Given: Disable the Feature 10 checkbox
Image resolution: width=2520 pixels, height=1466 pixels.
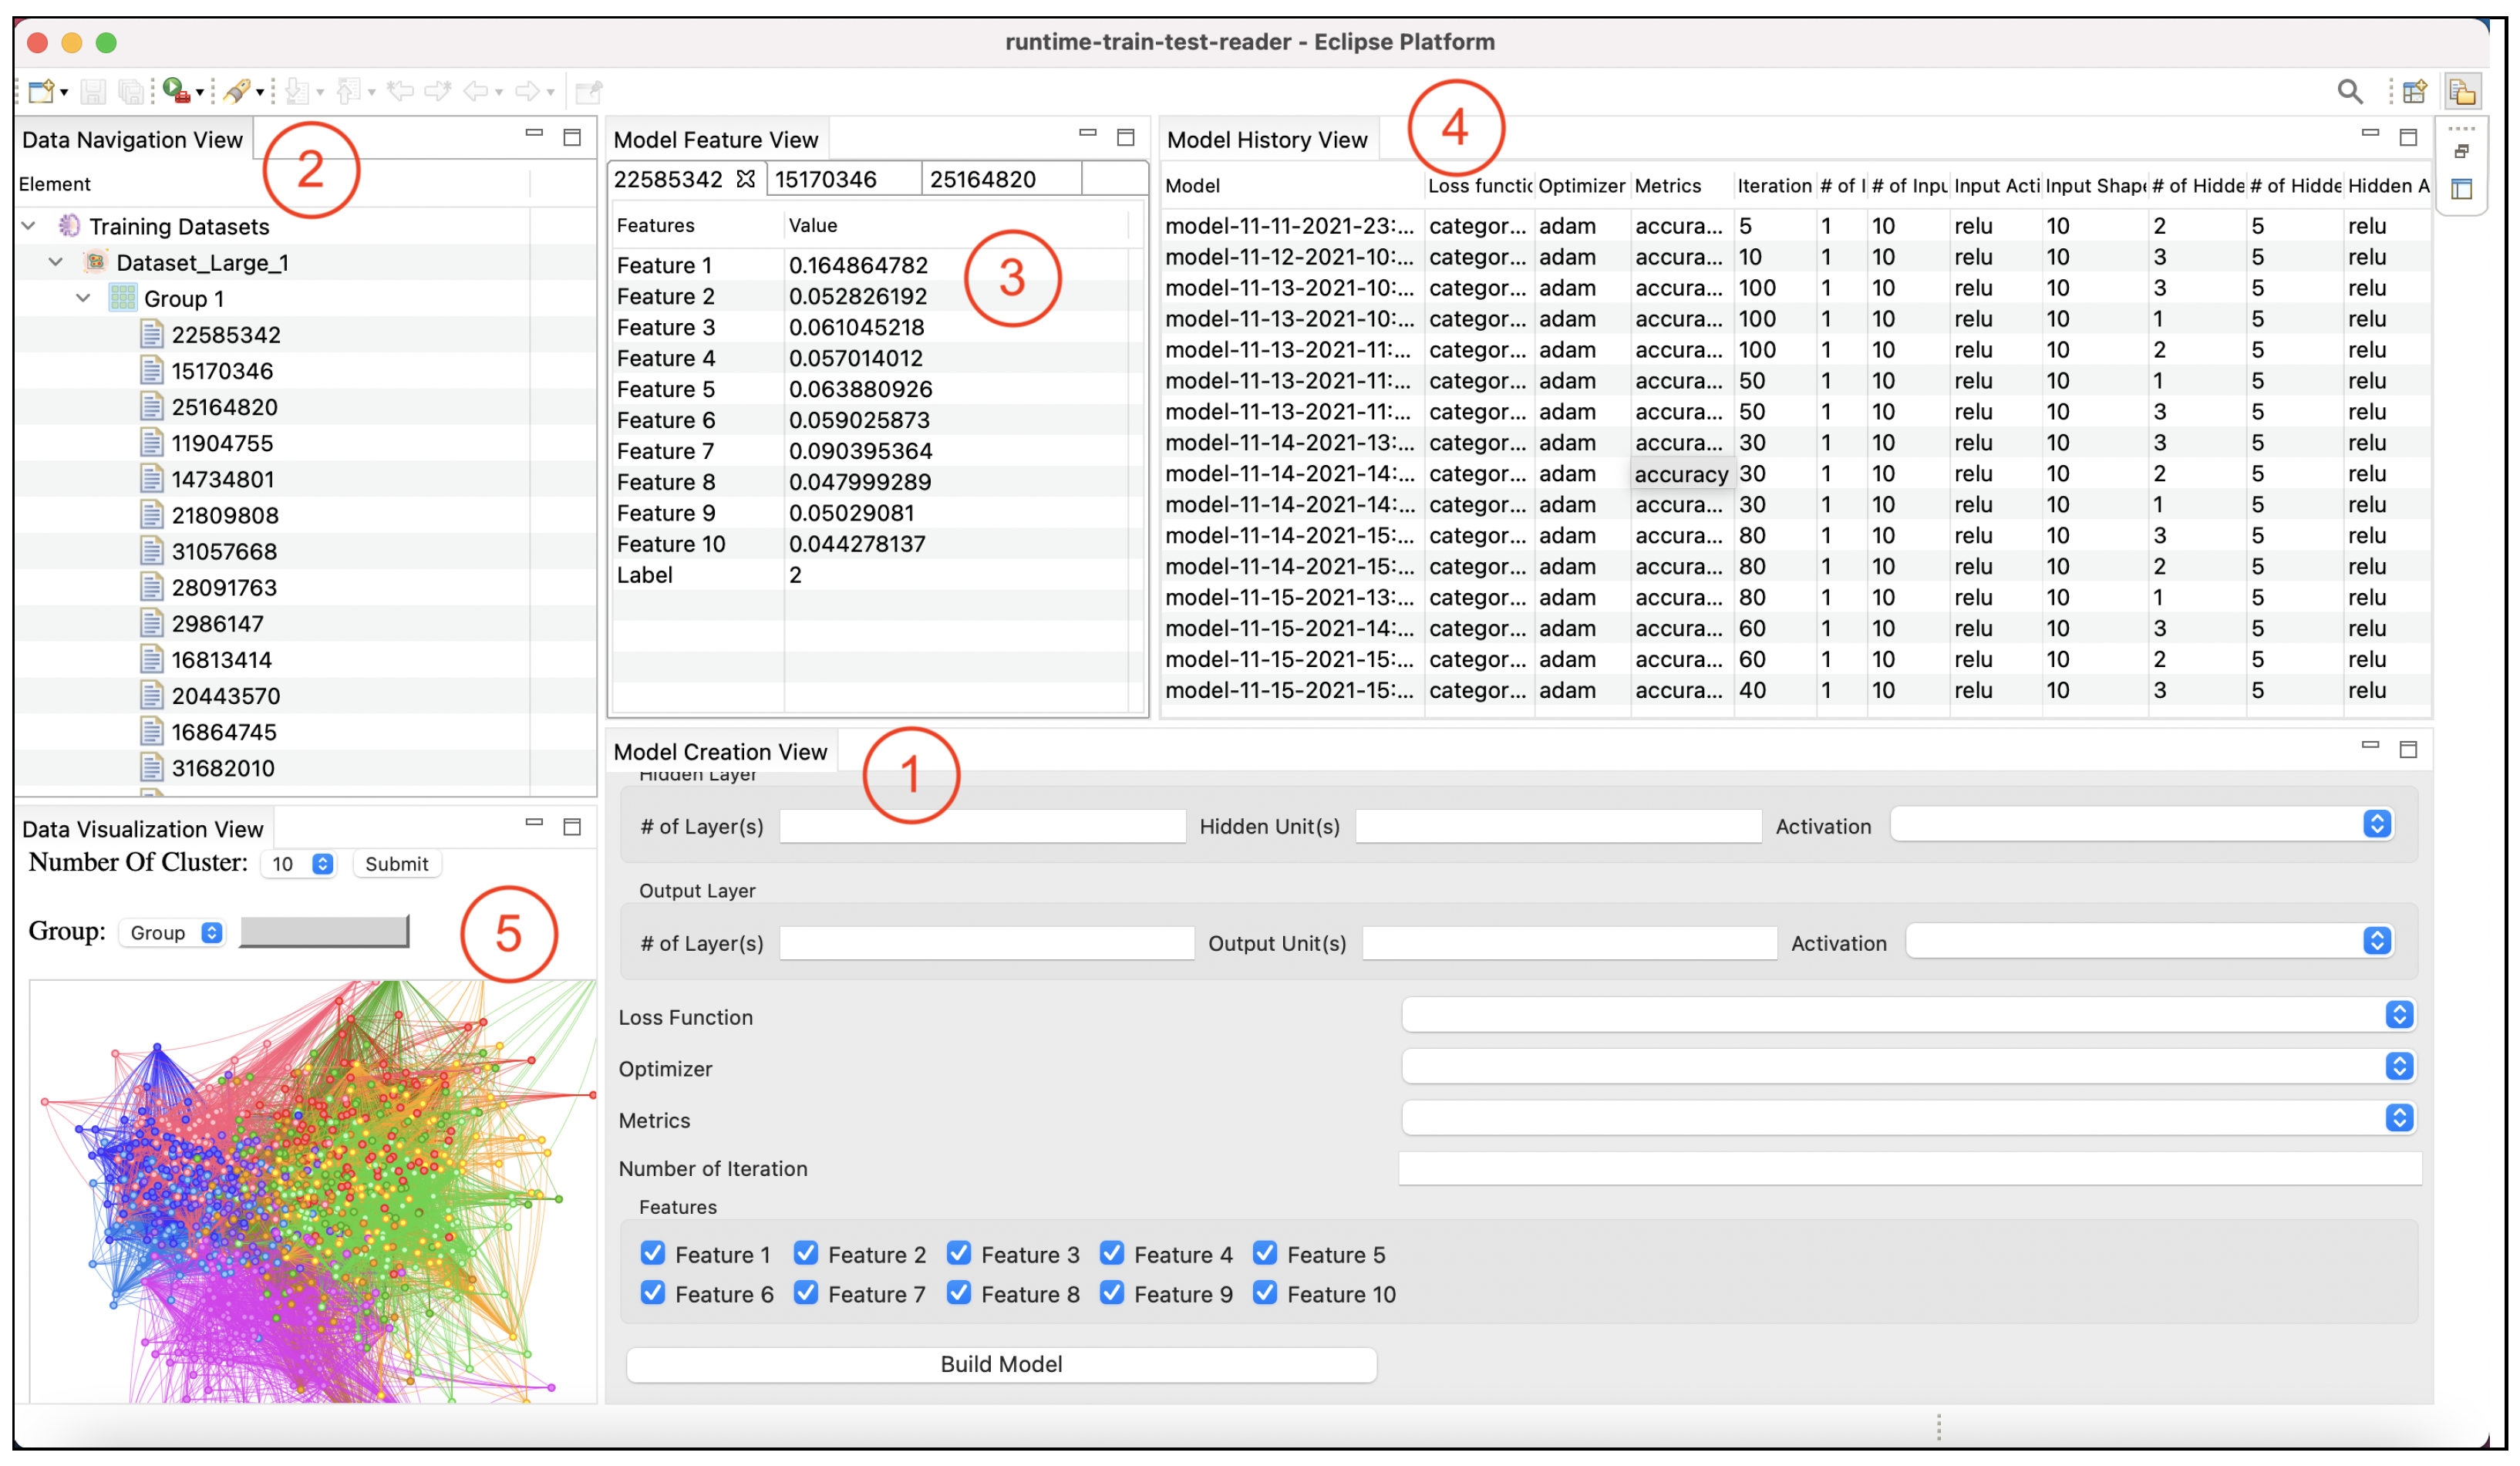Looking at the screenshot, I should pyautogui.click(x=1265, y=1293).
